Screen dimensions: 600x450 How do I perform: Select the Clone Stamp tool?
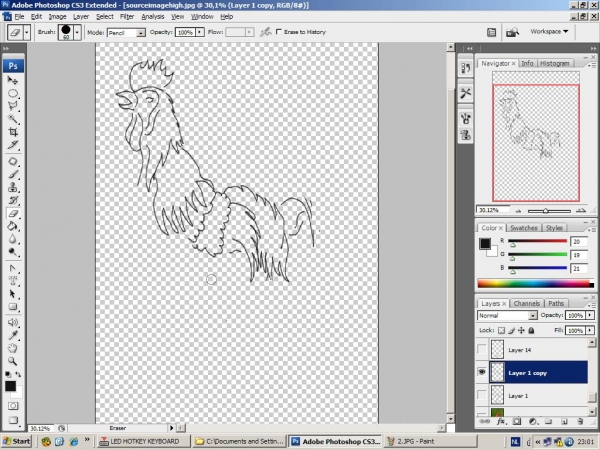click(x=13, y=188)
